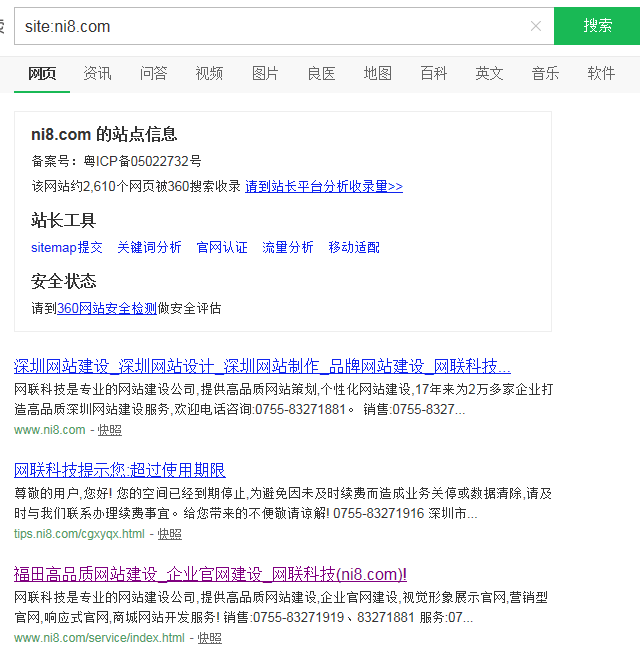View 快照 for the tips.ni8.com result
The width and height of the screenshot is (640, 656).
click(169, 534)
